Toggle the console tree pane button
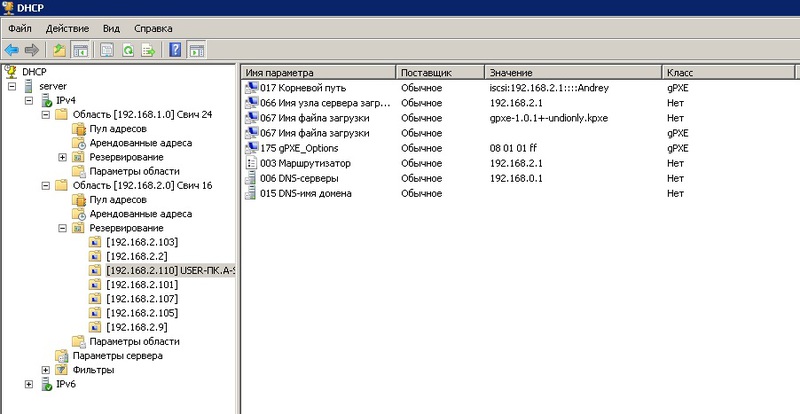Viewport: 800px width, 414px height. (81, 50)
